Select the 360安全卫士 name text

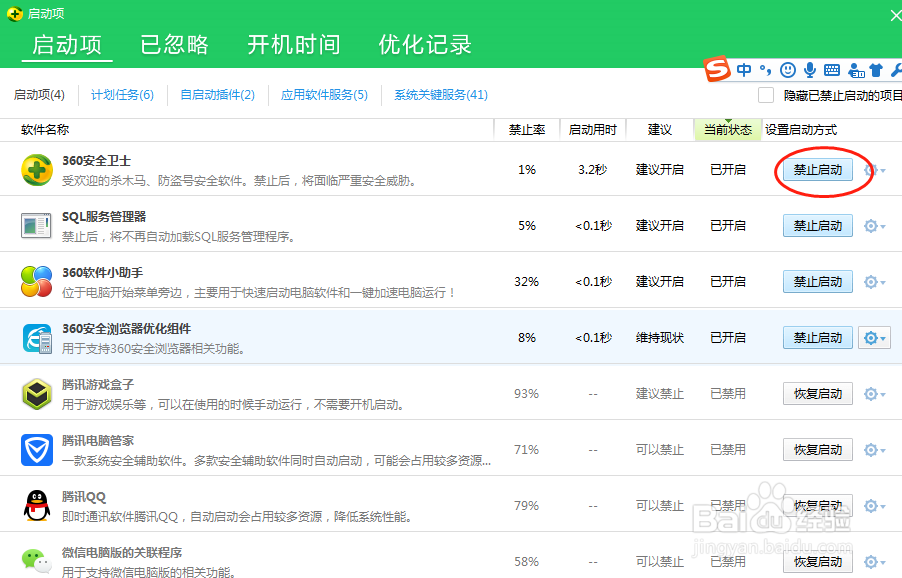coord(96,161)
